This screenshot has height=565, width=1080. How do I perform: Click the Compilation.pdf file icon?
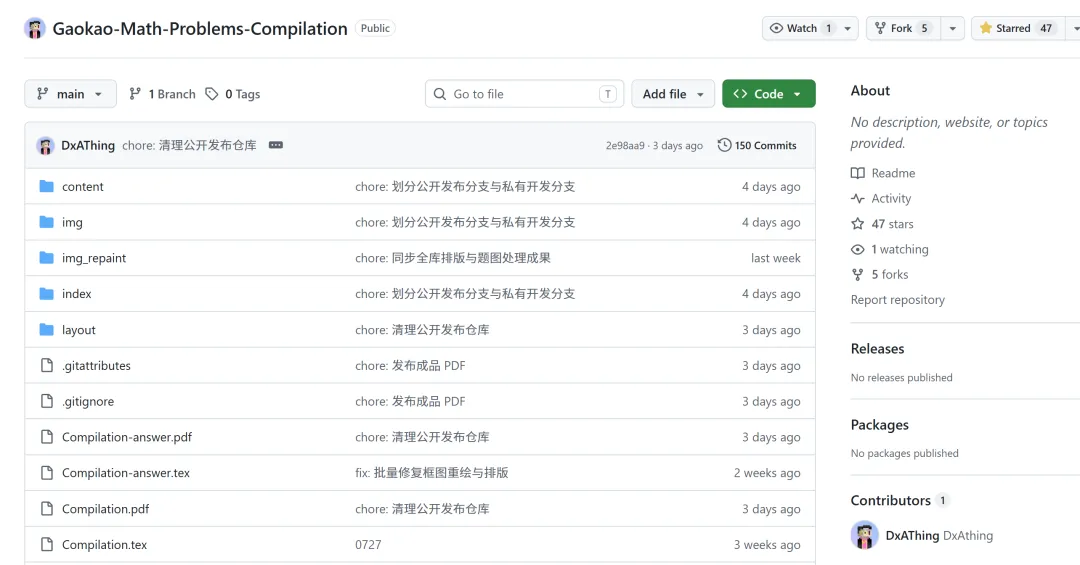pos(46,508)
